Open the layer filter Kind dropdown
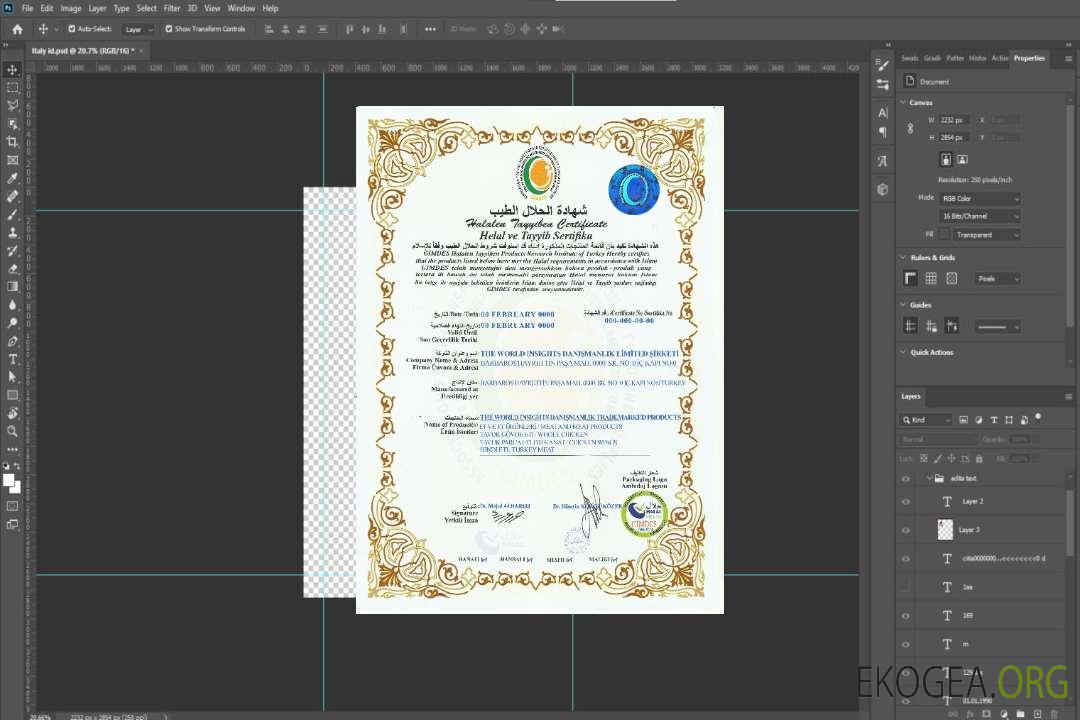 click(926, 420)
